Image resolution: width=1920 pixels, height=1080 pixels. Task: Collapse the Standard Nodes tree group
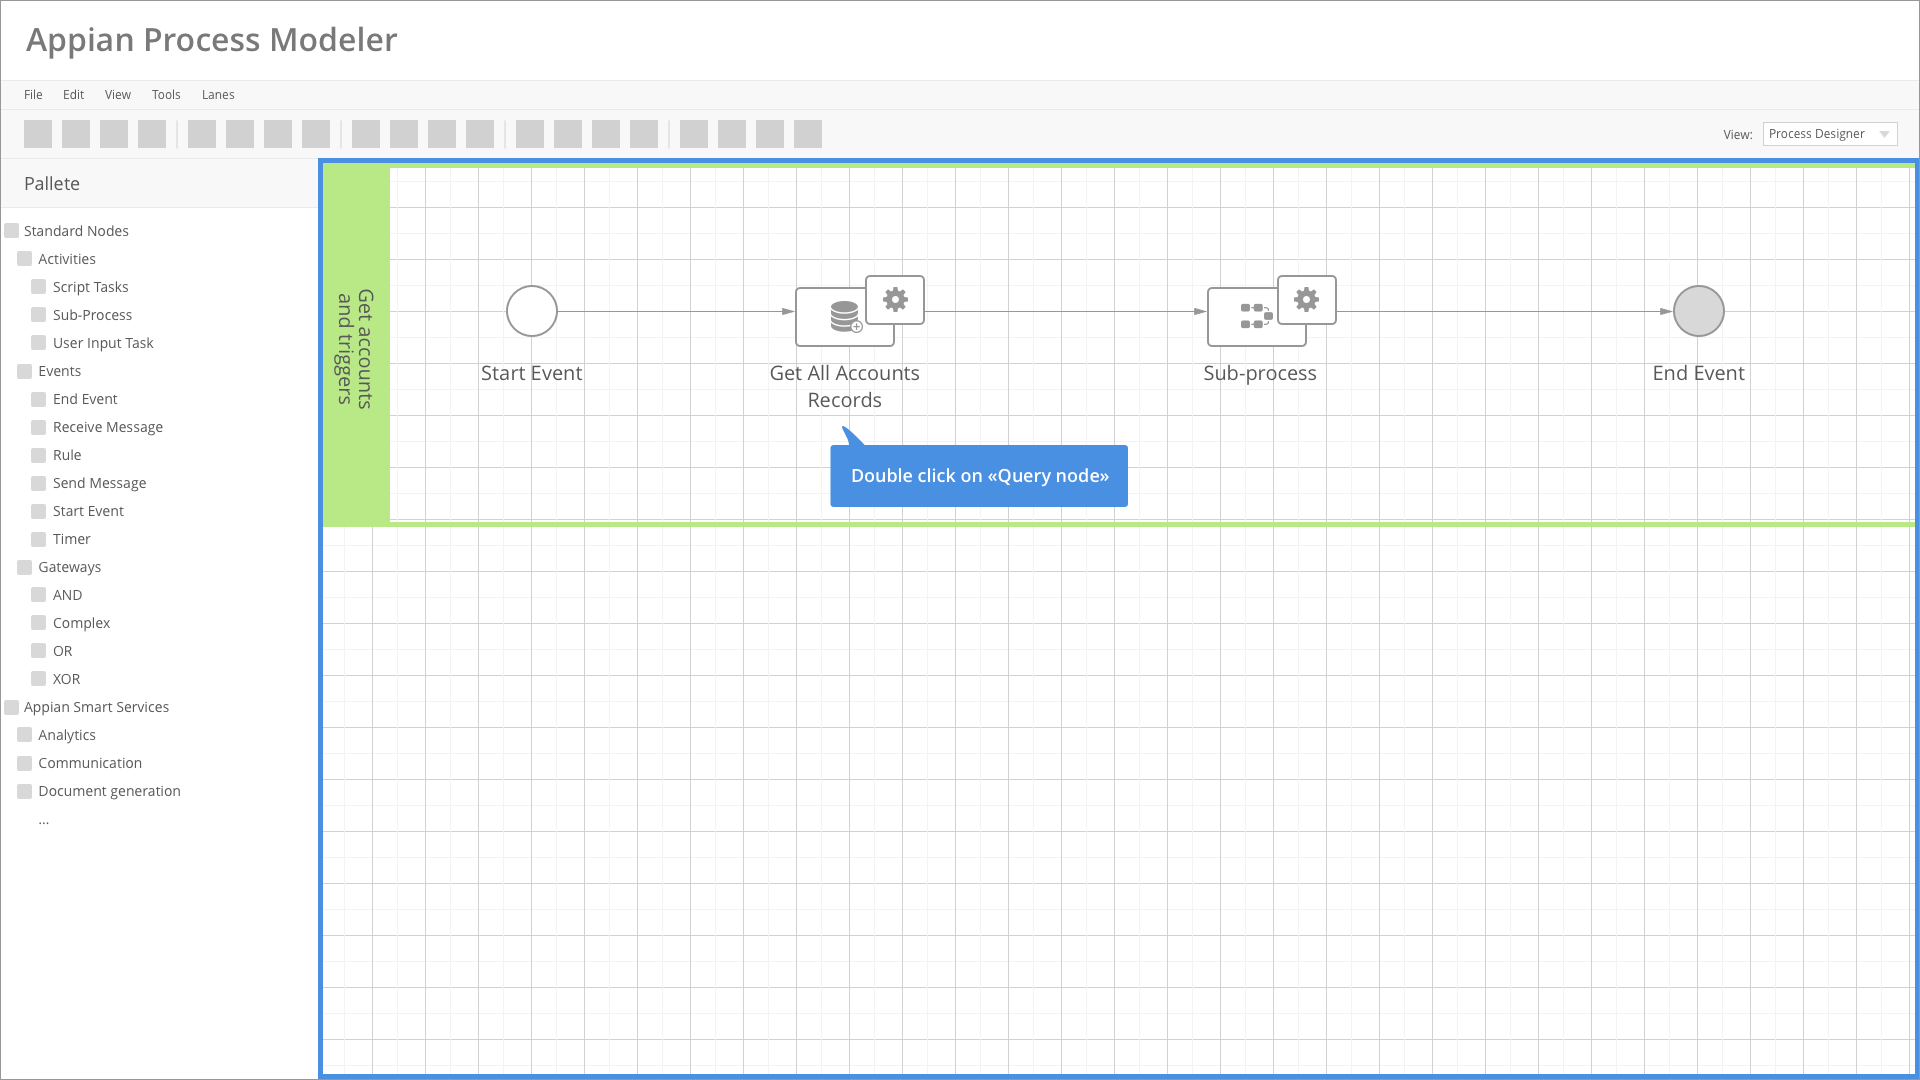[x=12, y=231]
